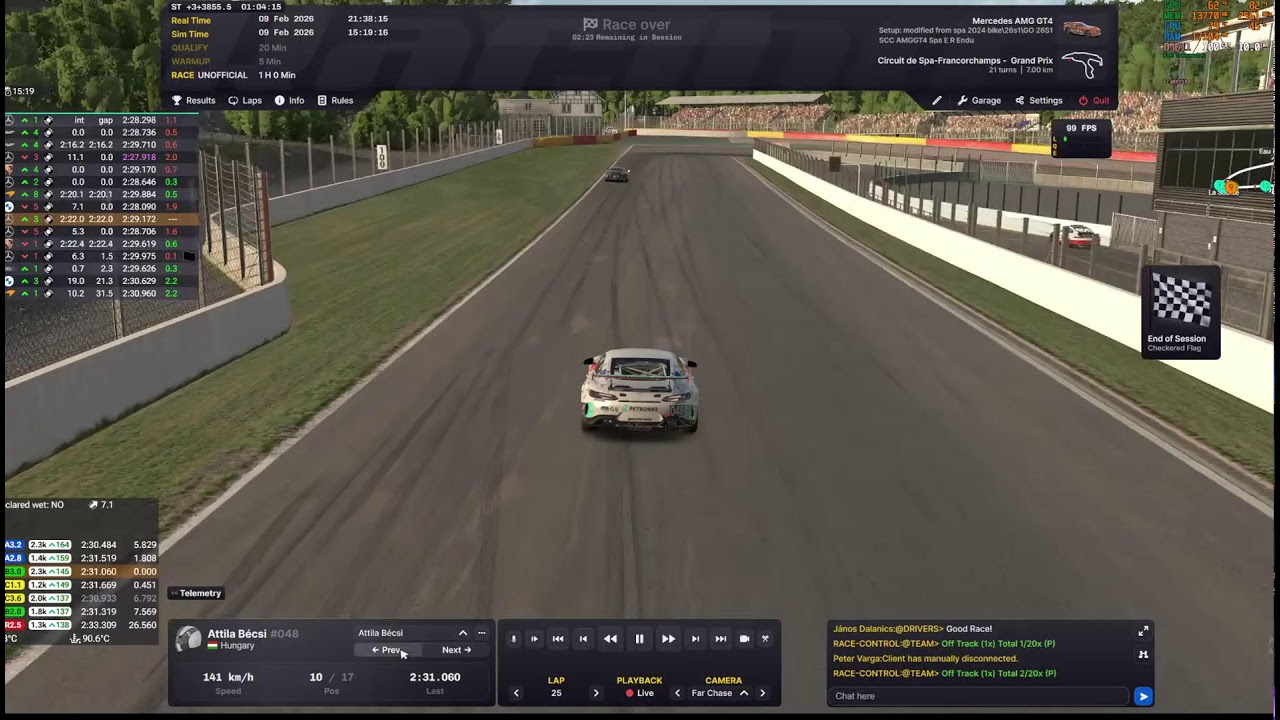Viewport: 1280px width, 720px height.
Task: Click the End of Session checkered flag
Action: 1180,312
